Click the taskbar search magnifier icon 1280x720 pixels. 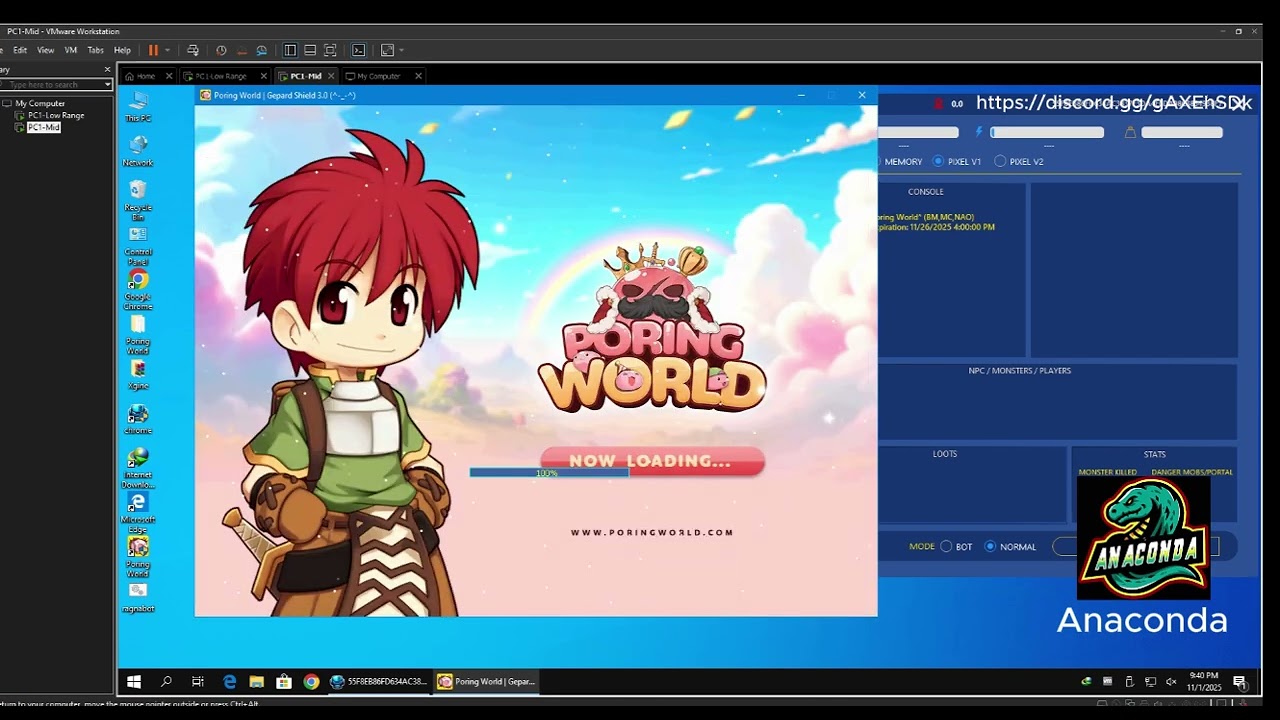pos(166,681)
